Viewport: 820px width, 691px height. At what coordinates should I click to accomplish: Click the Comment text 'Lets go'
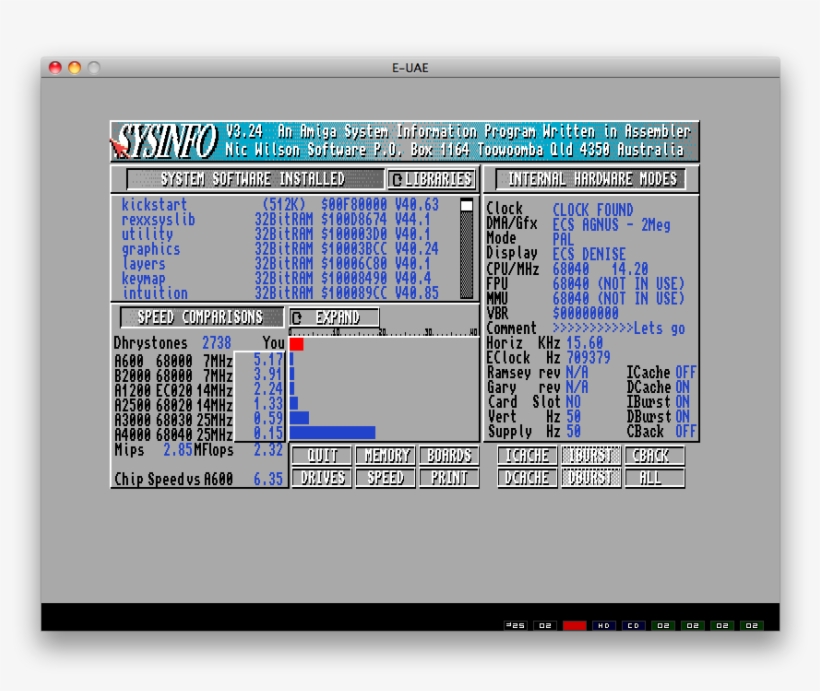[x=659, y=328]
